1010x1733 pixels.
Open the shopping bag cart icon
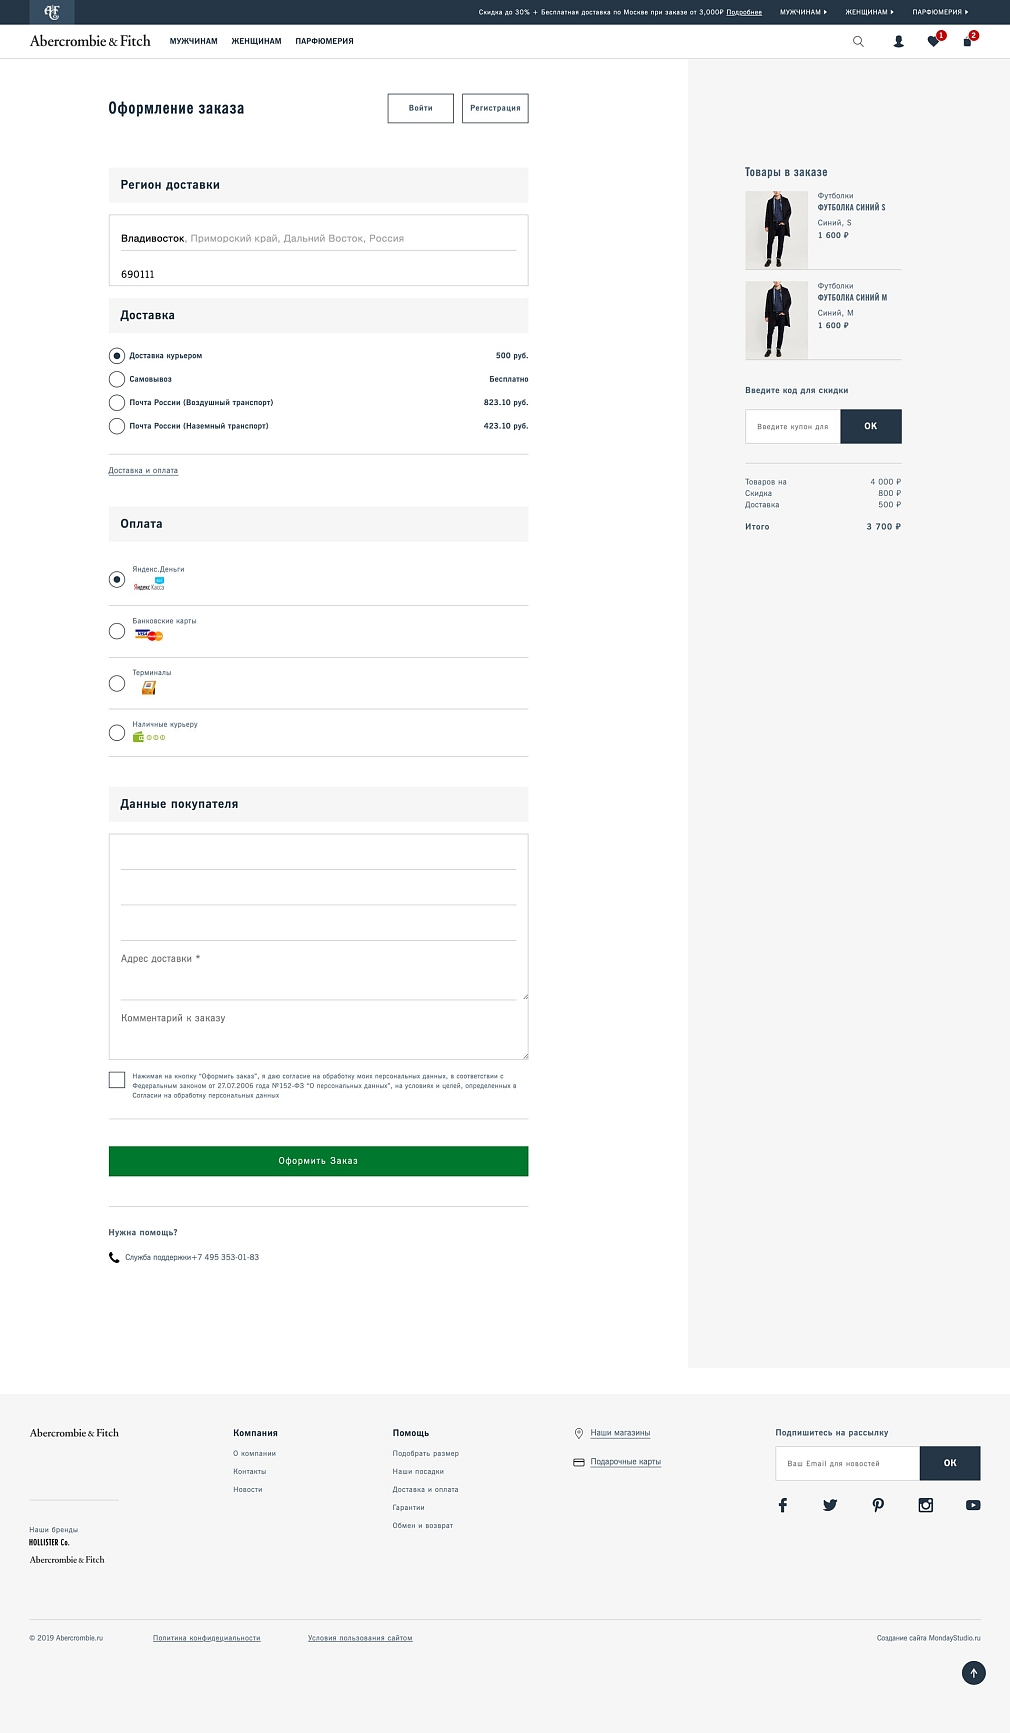click(x=968, y=41)
